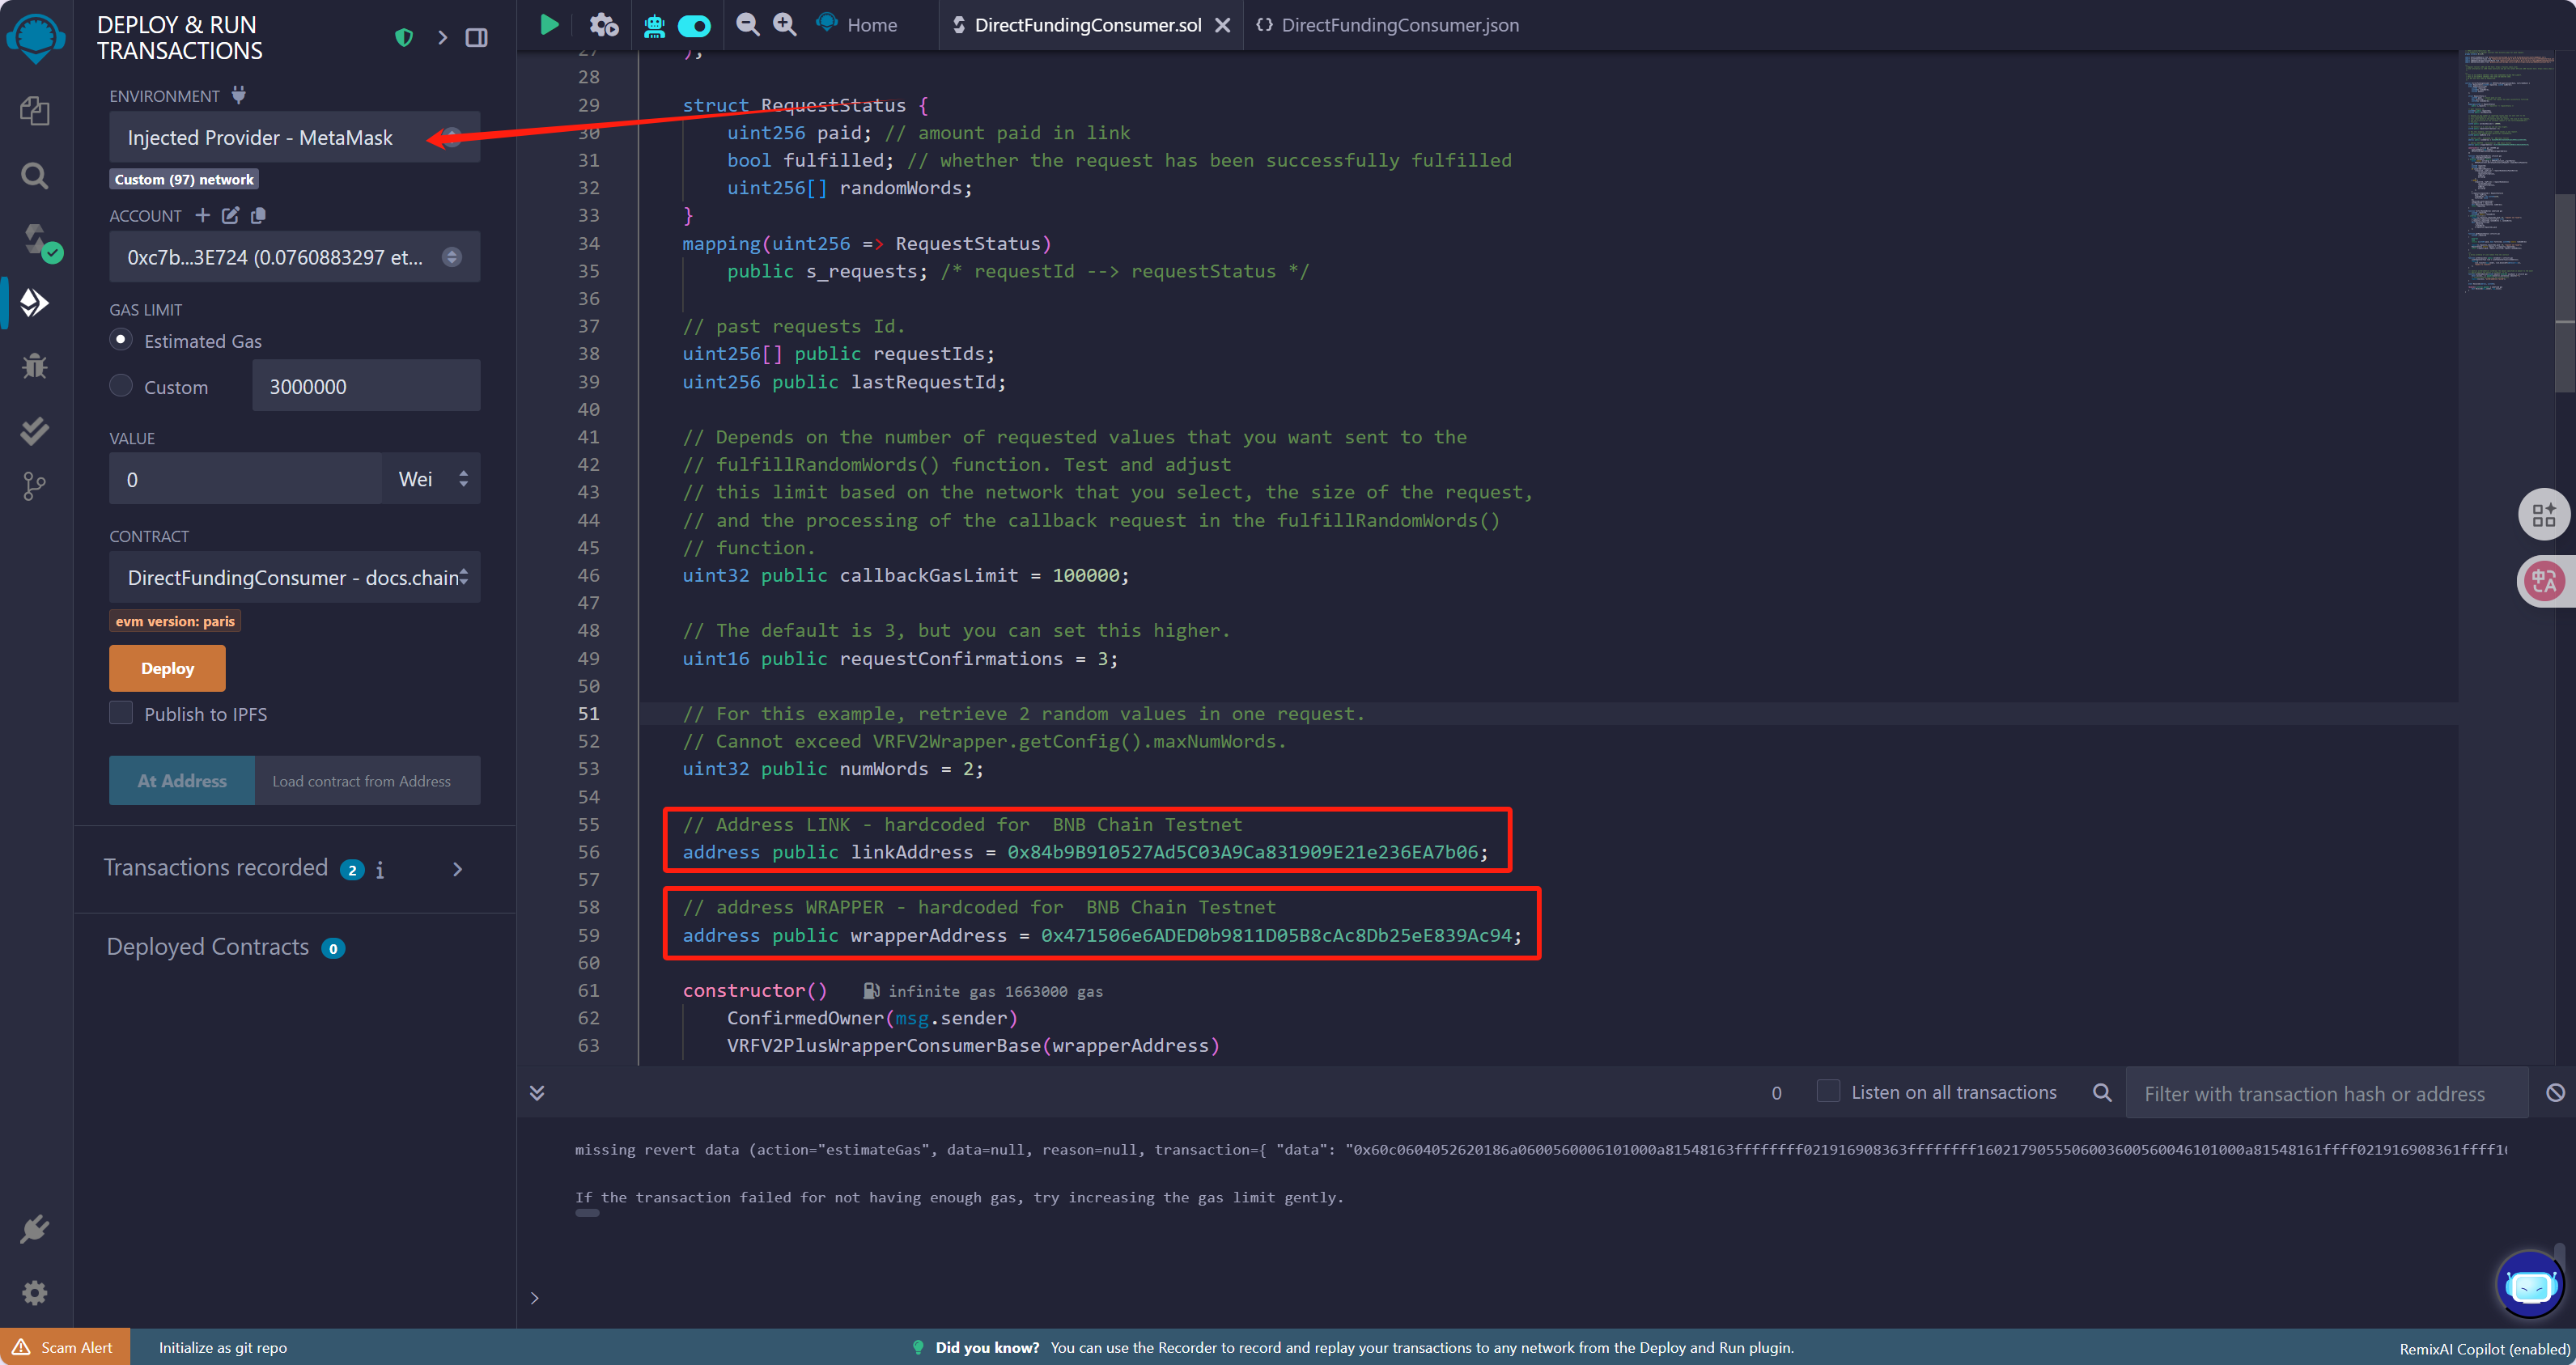
Task: Open the Settings gear icon in sidebar
Action: (x=35, y=1293)
